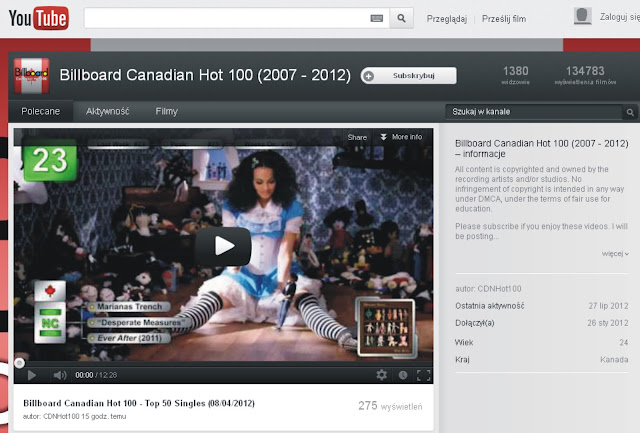Click the progress bar scrubber handle
This screenshot has width=640, height=433.
[x=19, y=363]
